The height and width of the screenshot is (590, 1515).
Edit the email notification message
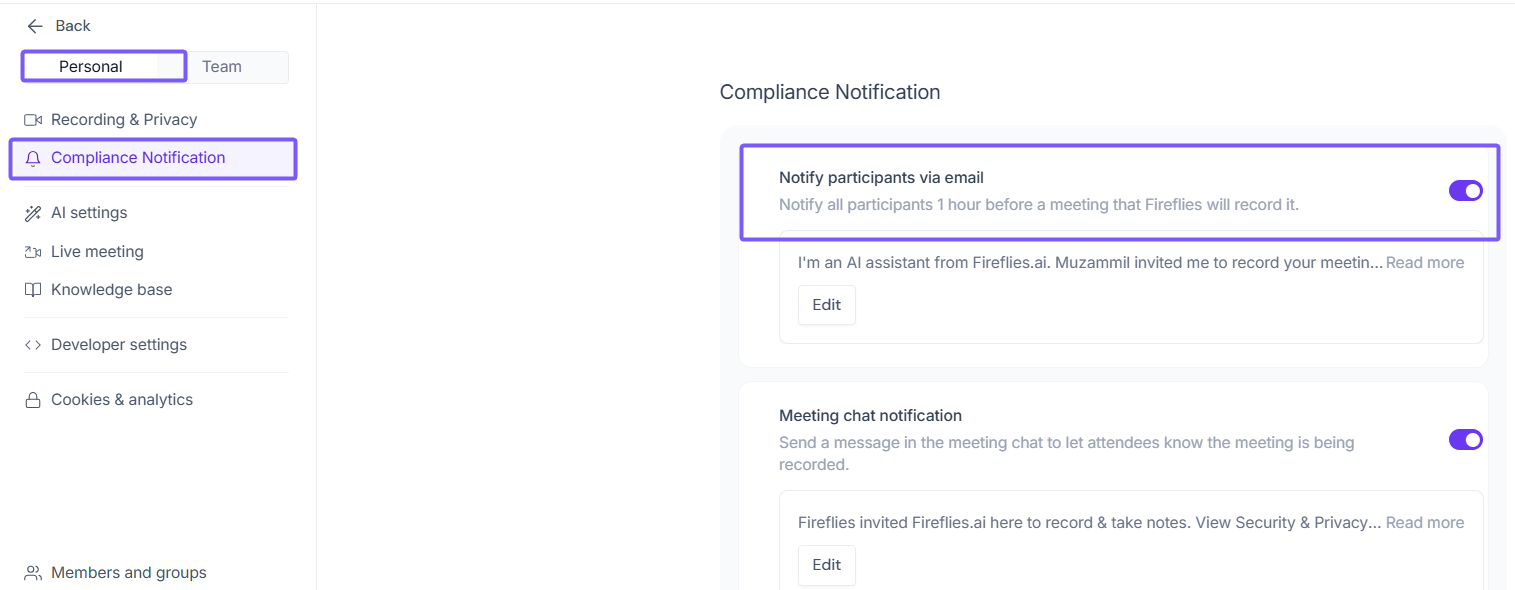(826, 305)
